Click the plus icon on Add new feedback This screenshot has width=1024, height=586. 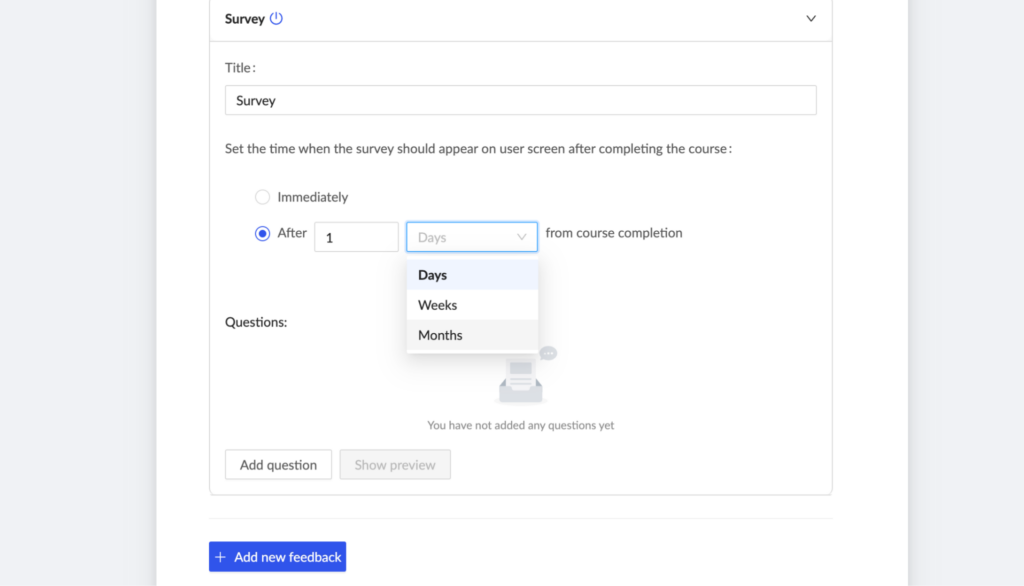click(221, 557)
